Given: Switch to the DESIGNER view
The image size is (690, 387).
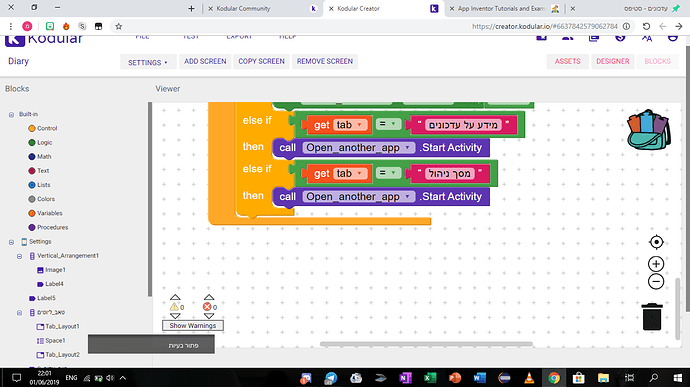Looking at the screenshot, I should (x=613, y=61).
